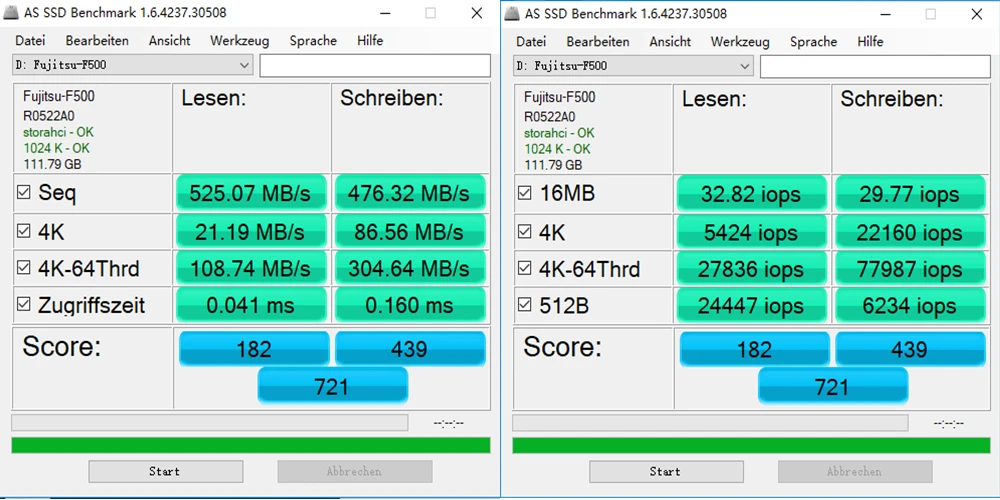
Task: Click 16MB write result 29.77 iops
Action: pos(909,193)
